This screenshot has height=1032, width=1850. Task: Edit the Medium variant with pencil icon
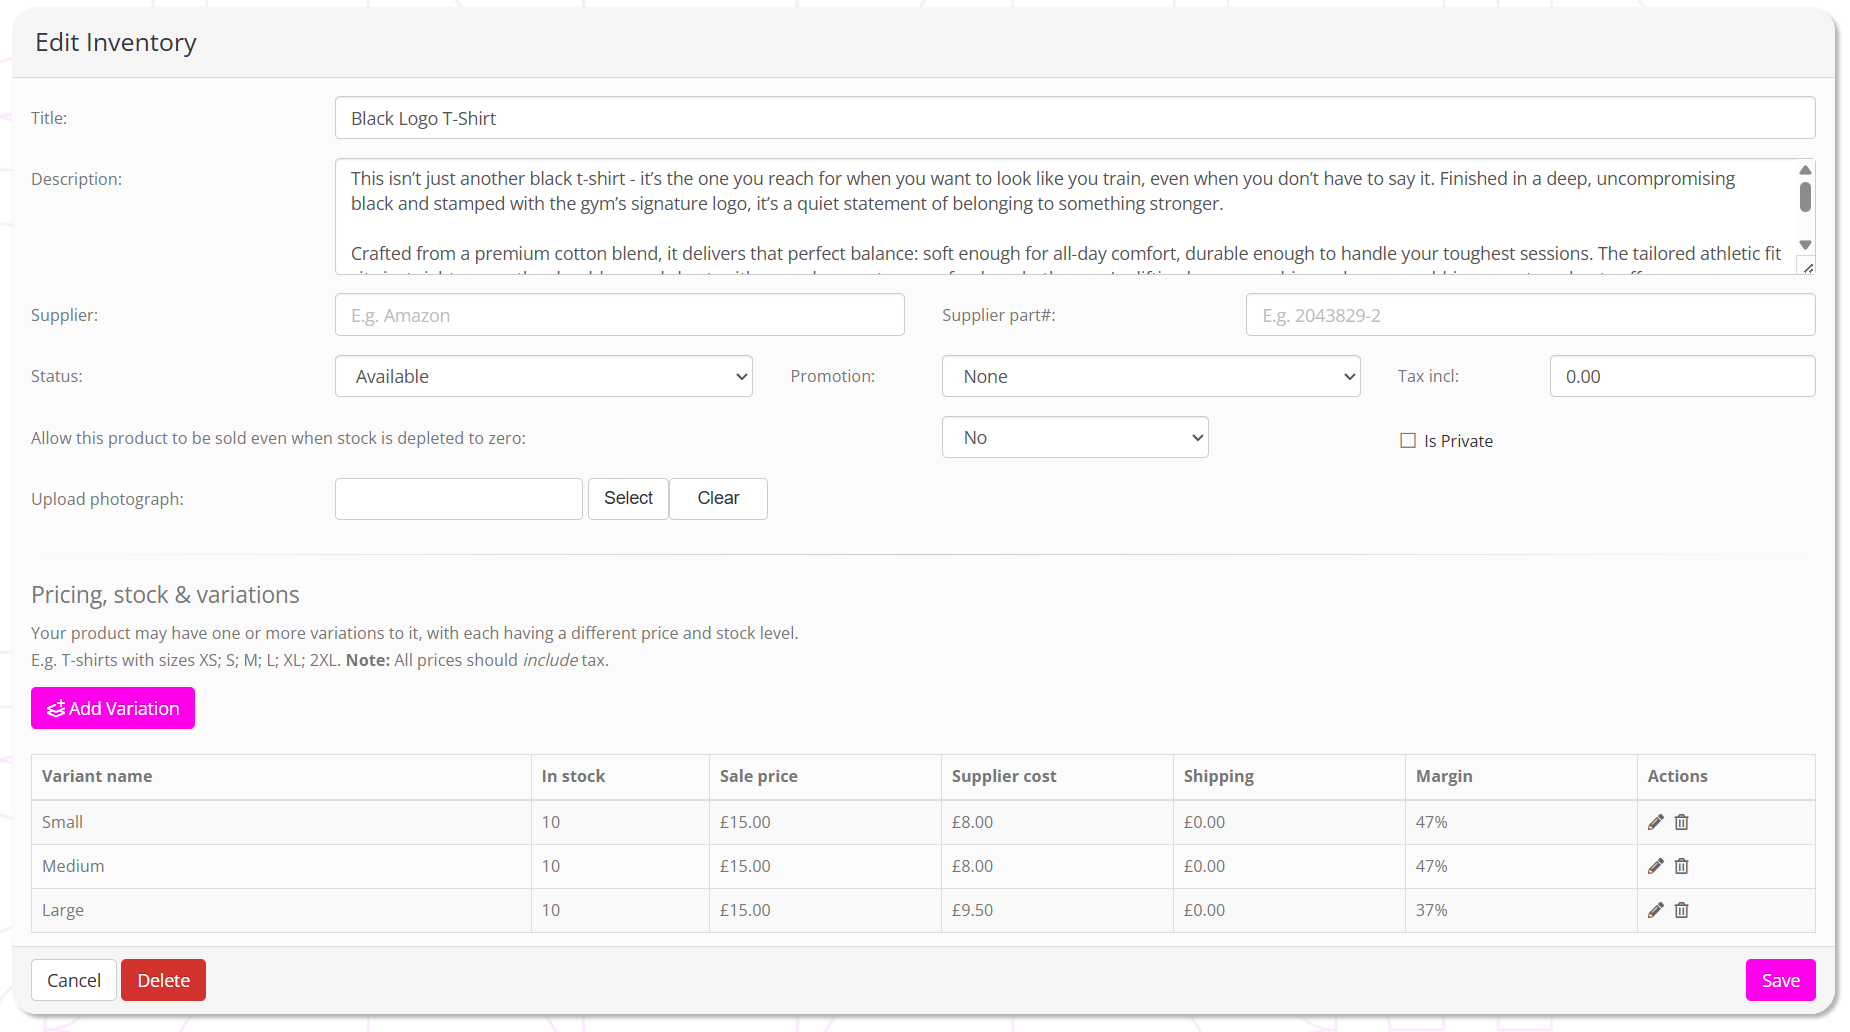pyautogui.click(x=1655, y=866)
